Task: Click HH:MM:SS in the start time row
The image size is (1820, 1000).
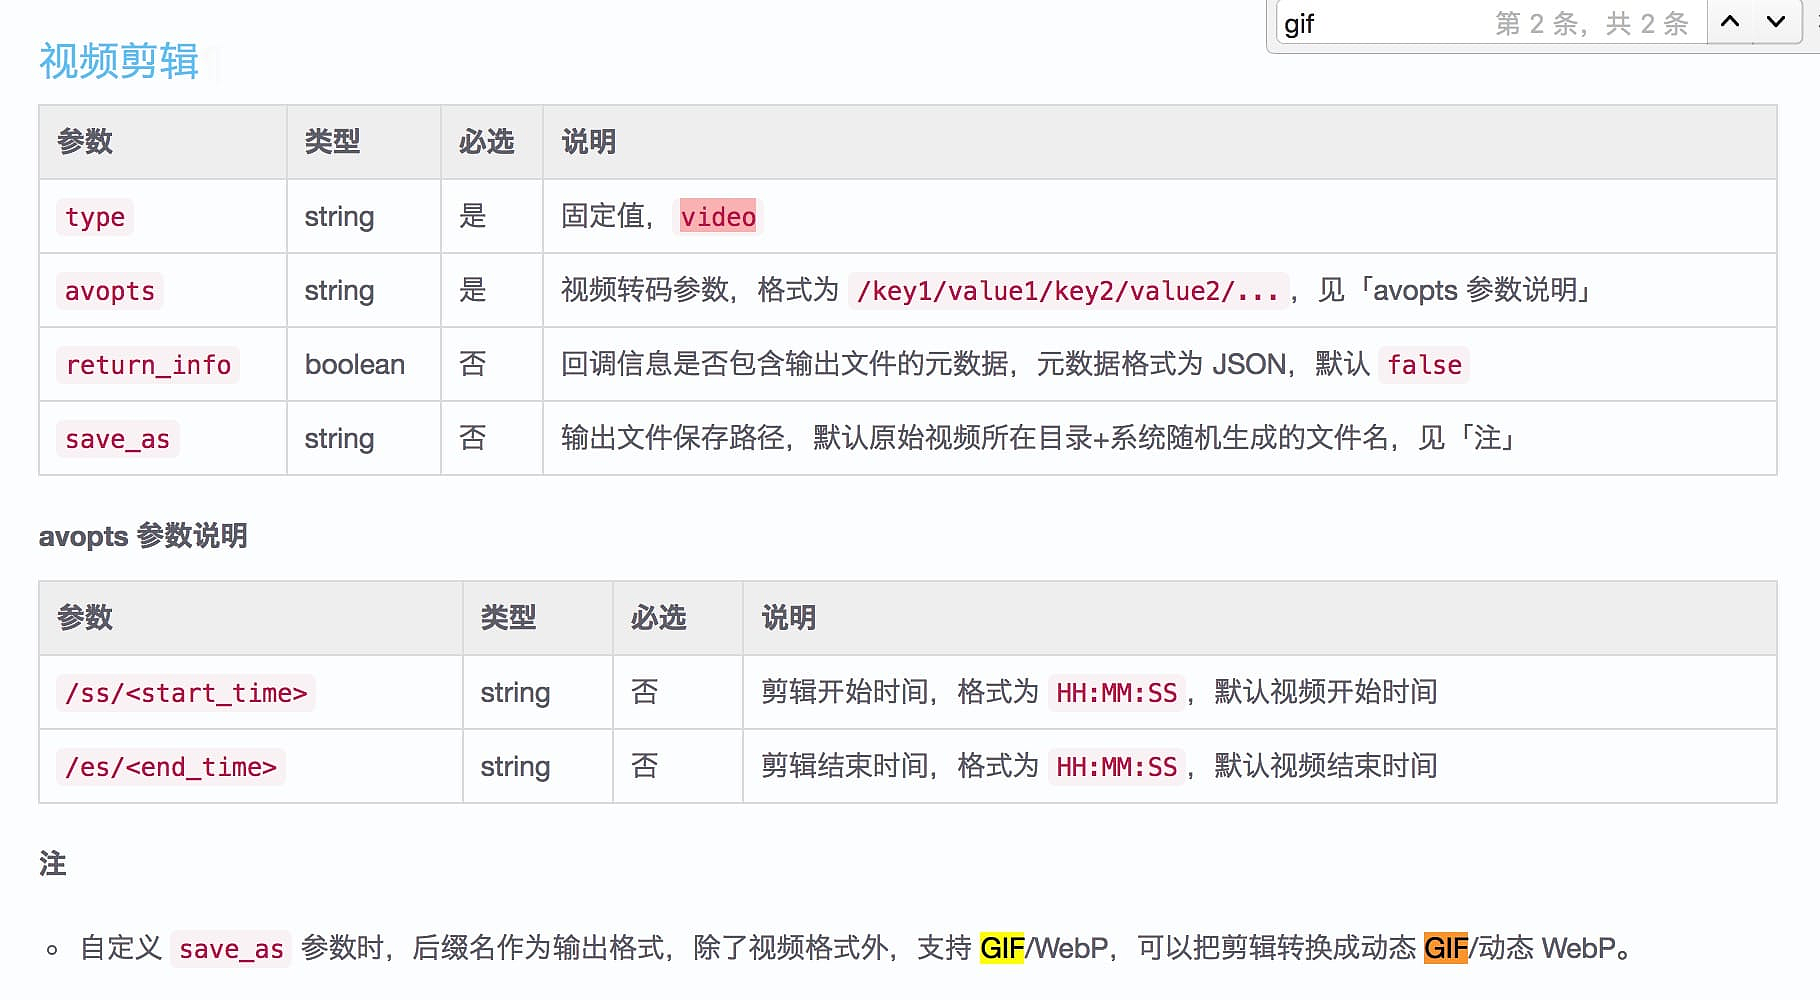Action: pyautogui.click(x=1116, y=693)
